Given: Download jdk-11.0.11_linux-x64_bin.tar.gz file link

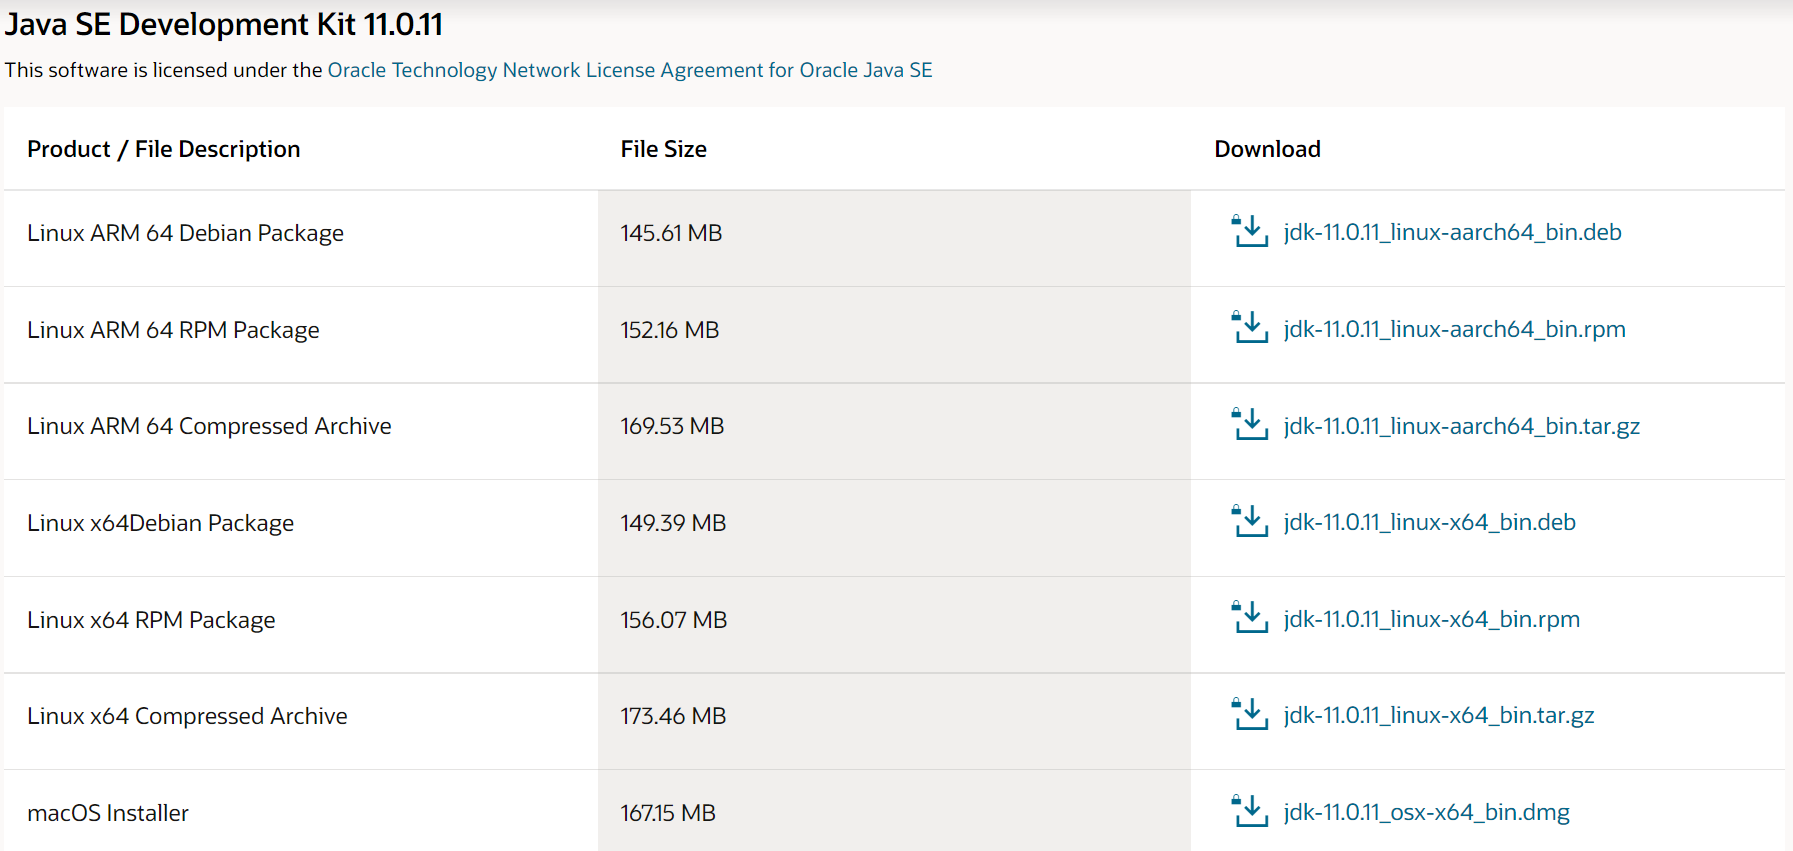Looking at the screenshot, I should pos(1439,715).
